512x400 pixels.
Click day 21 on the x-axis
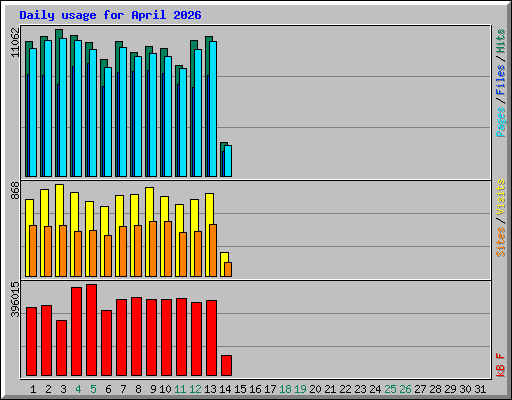click(330, 389)
